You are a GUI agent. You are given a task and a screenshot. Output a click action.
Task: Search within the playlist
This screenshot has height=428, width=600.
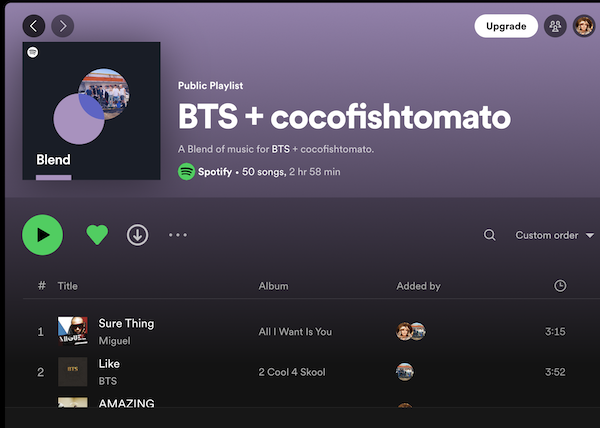click(x=490, y=235)
